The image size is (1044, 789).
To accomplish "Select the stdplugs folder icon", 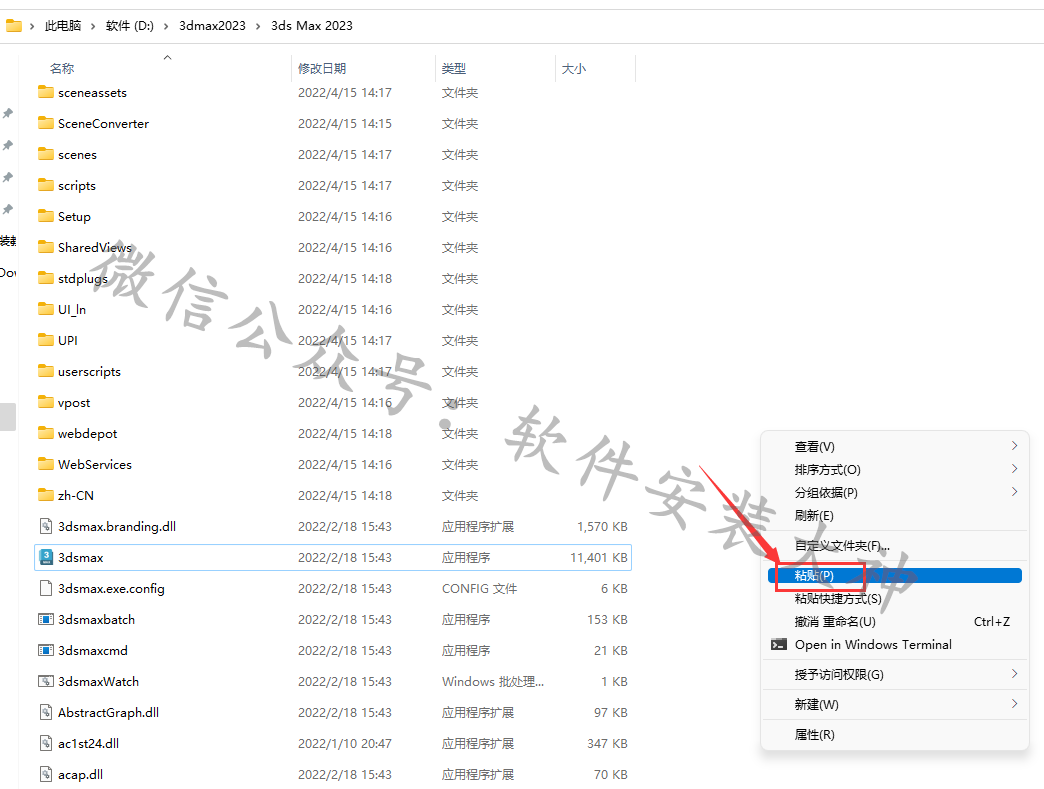I will (46, 278).
